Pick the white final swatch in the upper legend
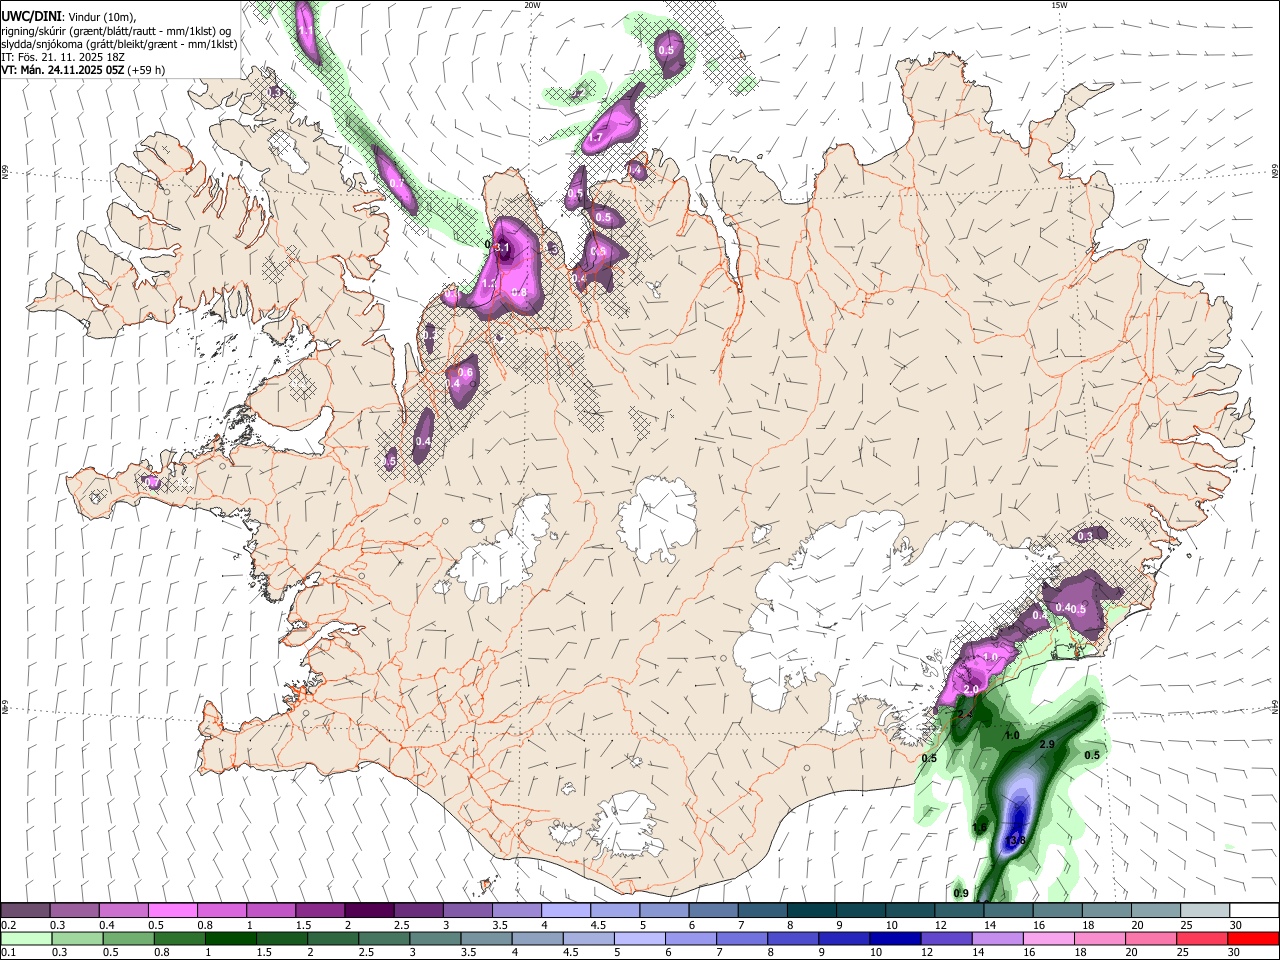 [x=1254, y=911]
